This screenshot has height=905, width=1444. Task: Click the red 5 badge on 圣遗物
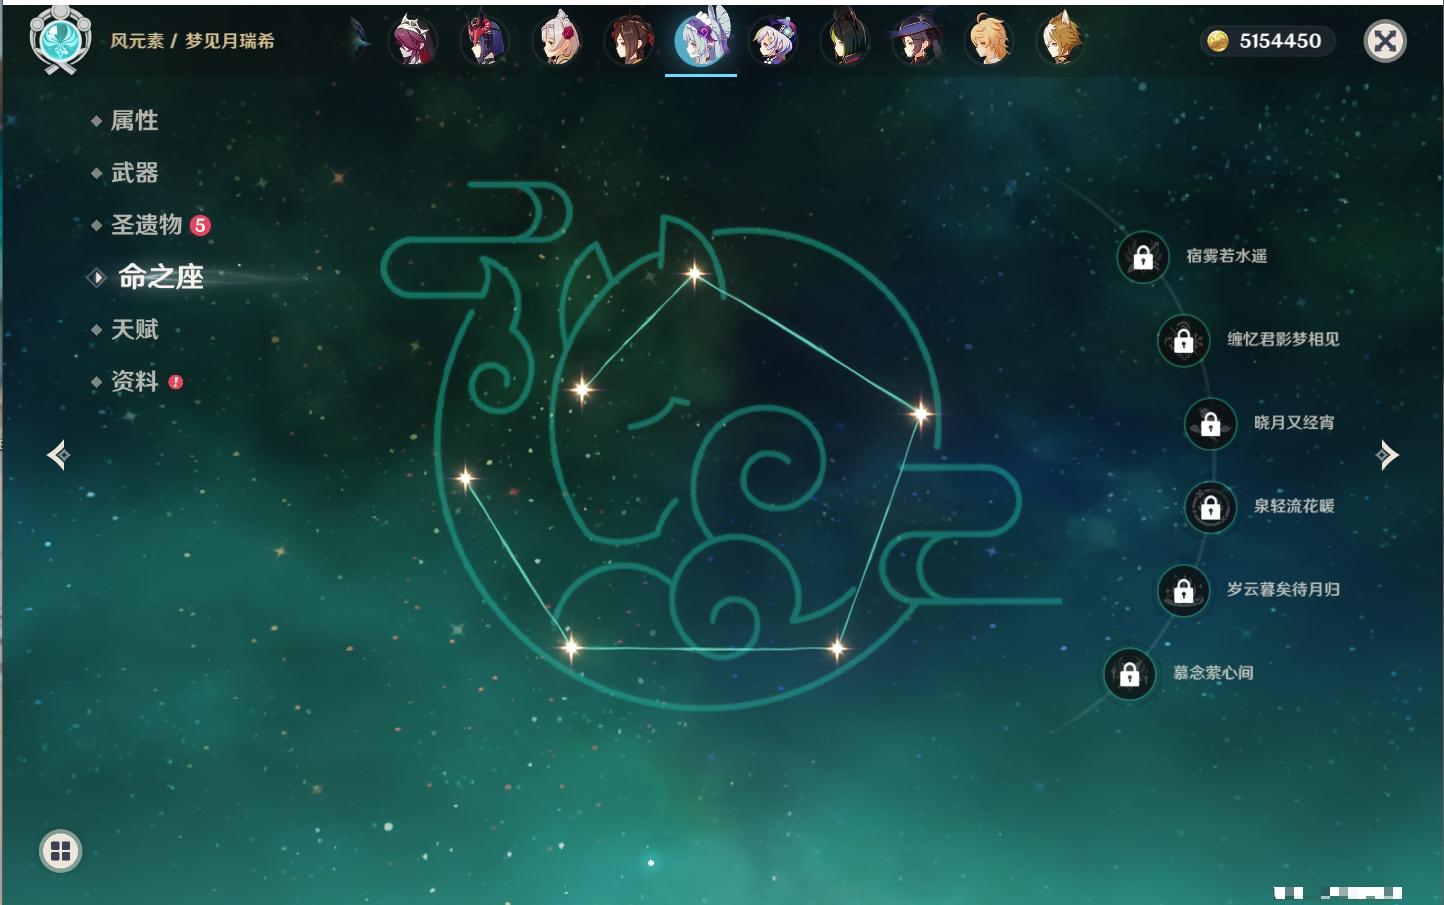[200, 225]
